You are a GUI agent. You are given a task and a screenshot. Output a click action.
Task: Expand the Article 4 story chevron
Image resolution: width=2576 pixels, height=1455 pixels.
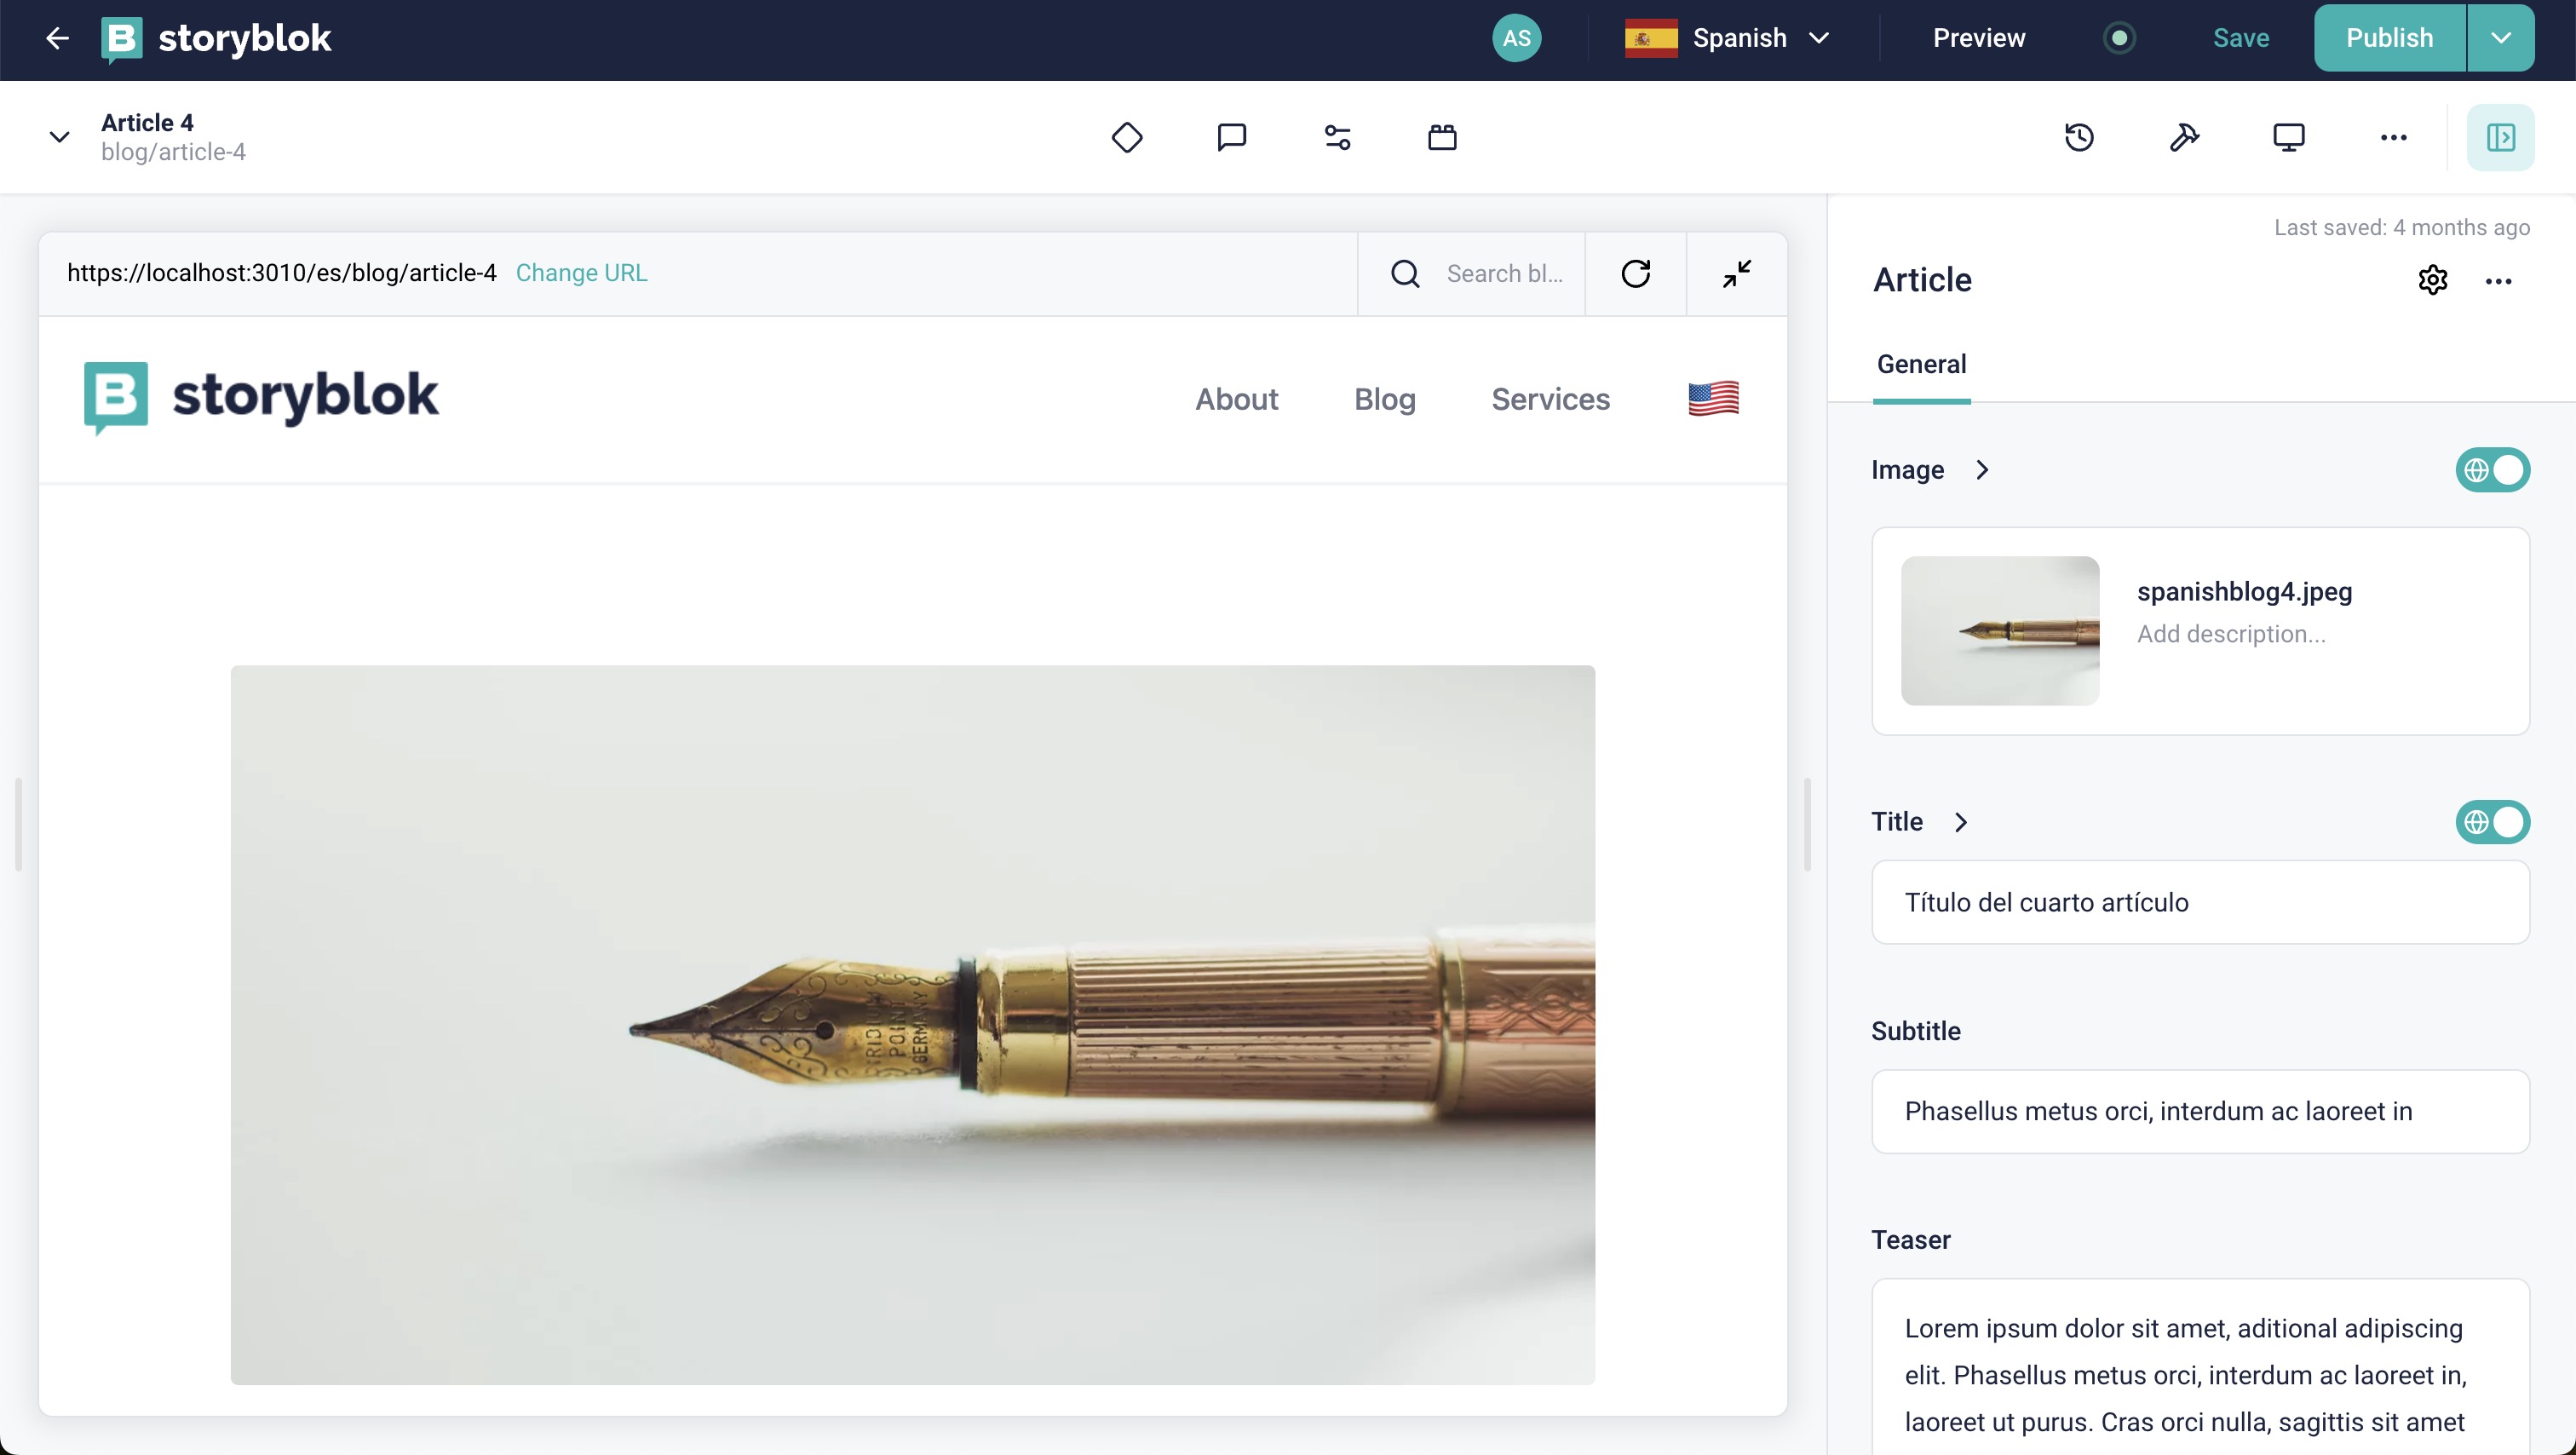click(59, 137)
